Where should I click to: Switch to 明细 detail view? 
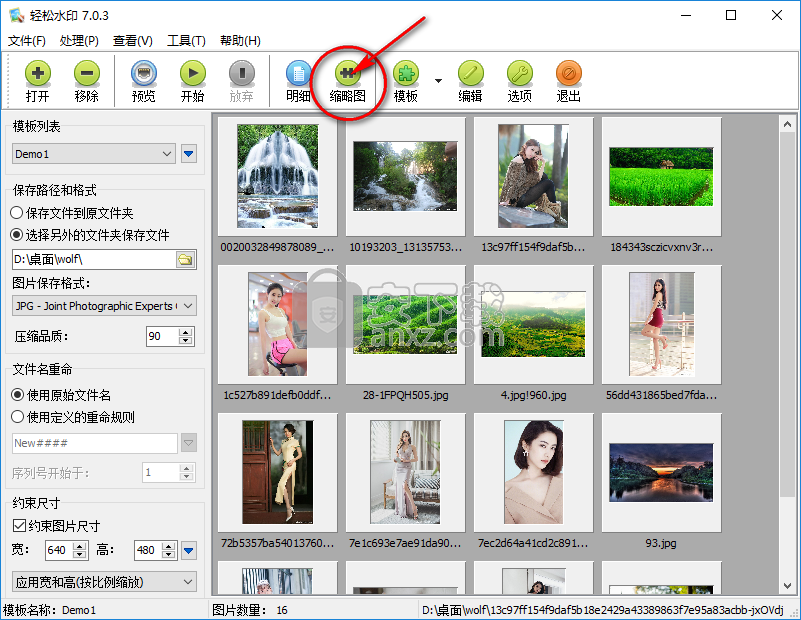[x=298, y=81]
